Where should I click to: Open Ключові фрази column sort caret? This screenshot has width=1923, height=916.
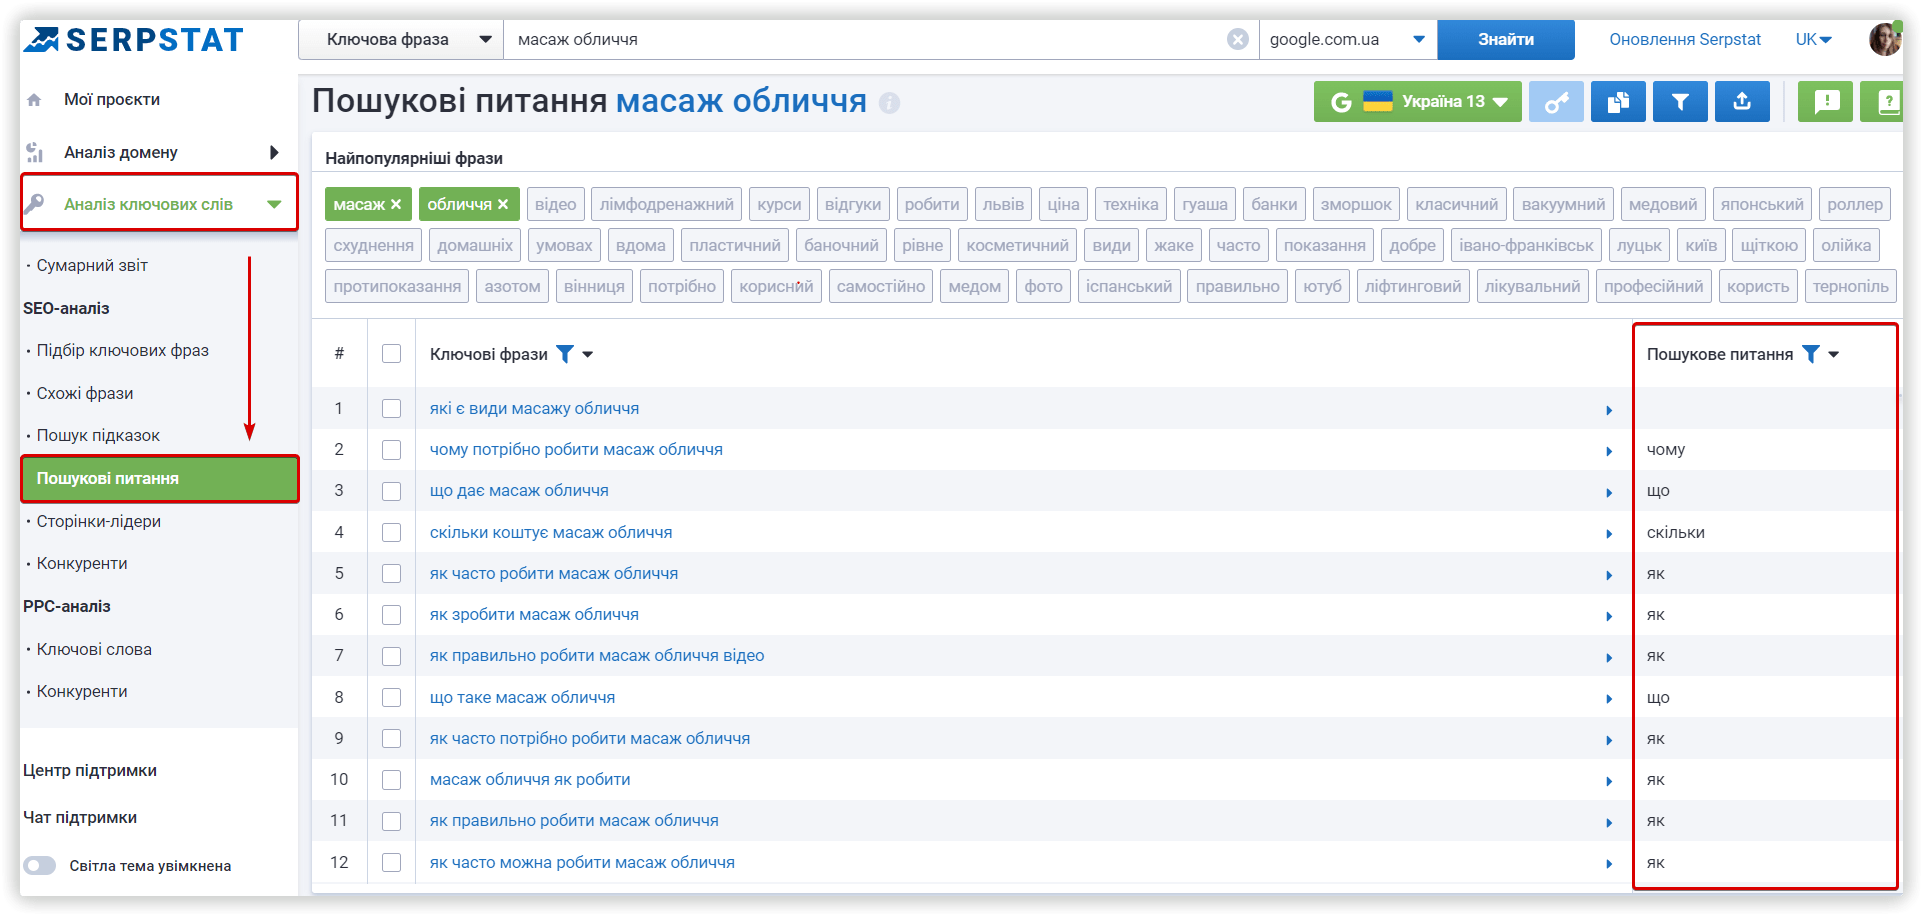tap(588, 355)
